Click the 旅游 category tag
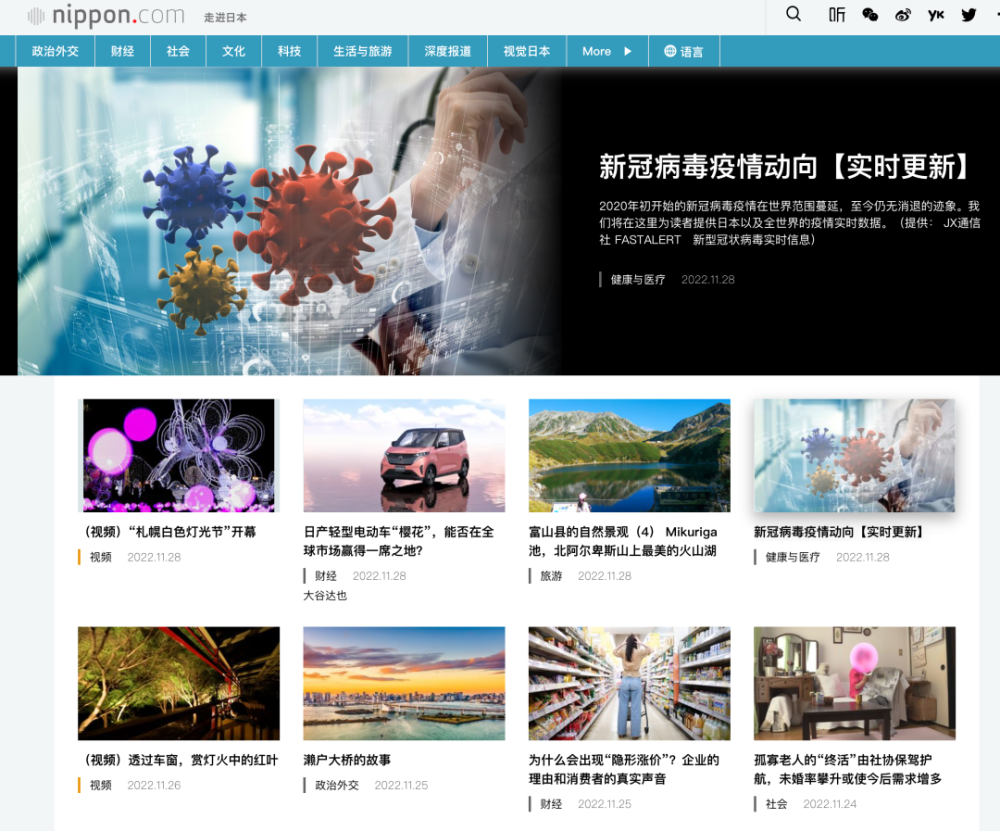 coord(551,576)
